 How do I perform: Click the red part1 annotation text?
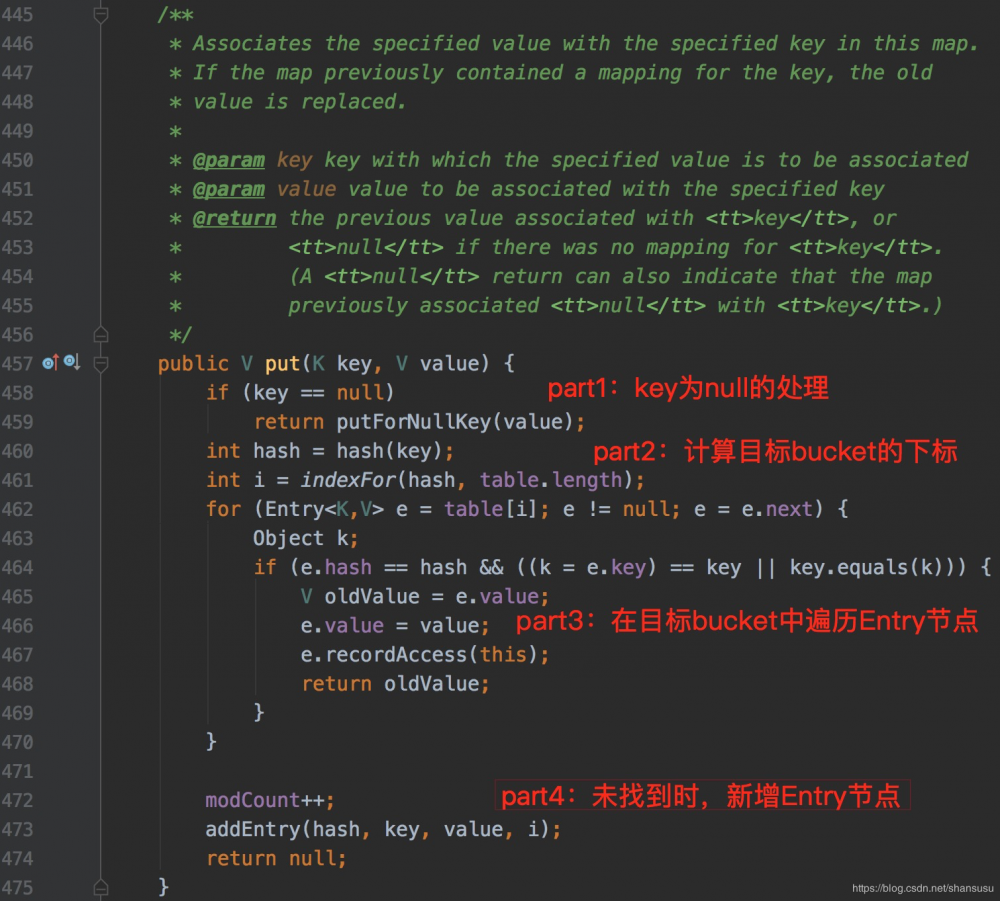pos(687,389)
